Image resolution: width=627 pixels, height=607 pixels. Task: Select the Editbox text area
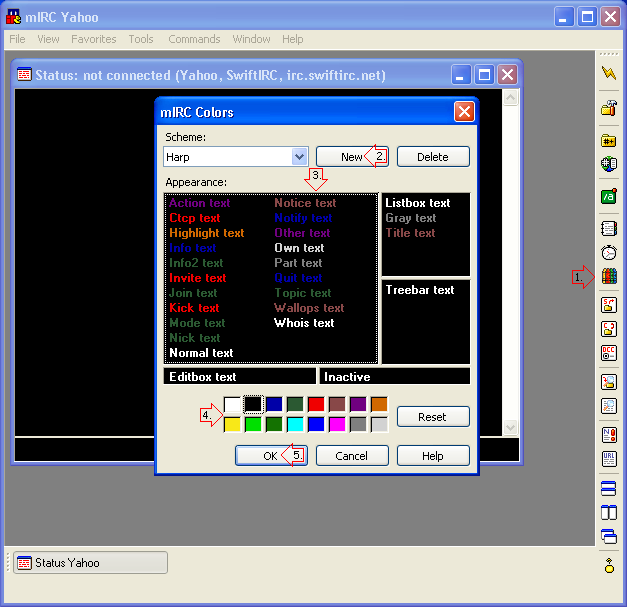tap(240, 376)
